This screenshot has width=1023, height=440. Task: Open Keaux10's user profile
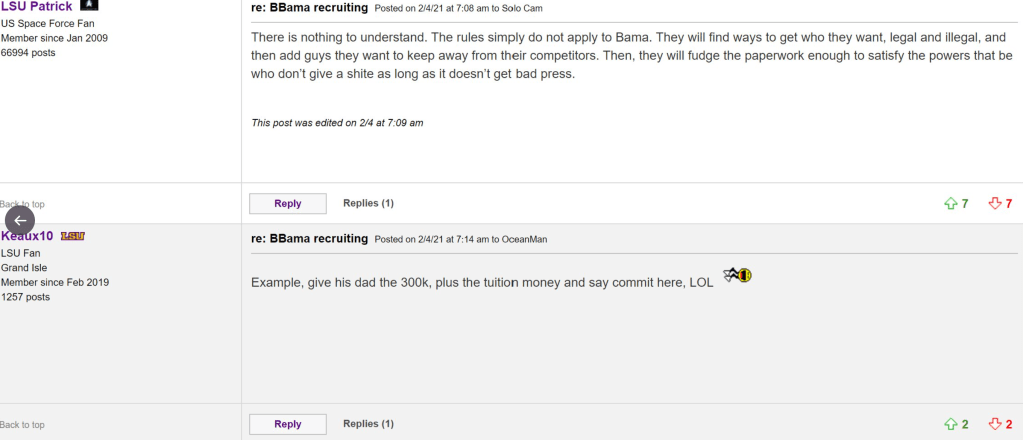pos(32,237)
